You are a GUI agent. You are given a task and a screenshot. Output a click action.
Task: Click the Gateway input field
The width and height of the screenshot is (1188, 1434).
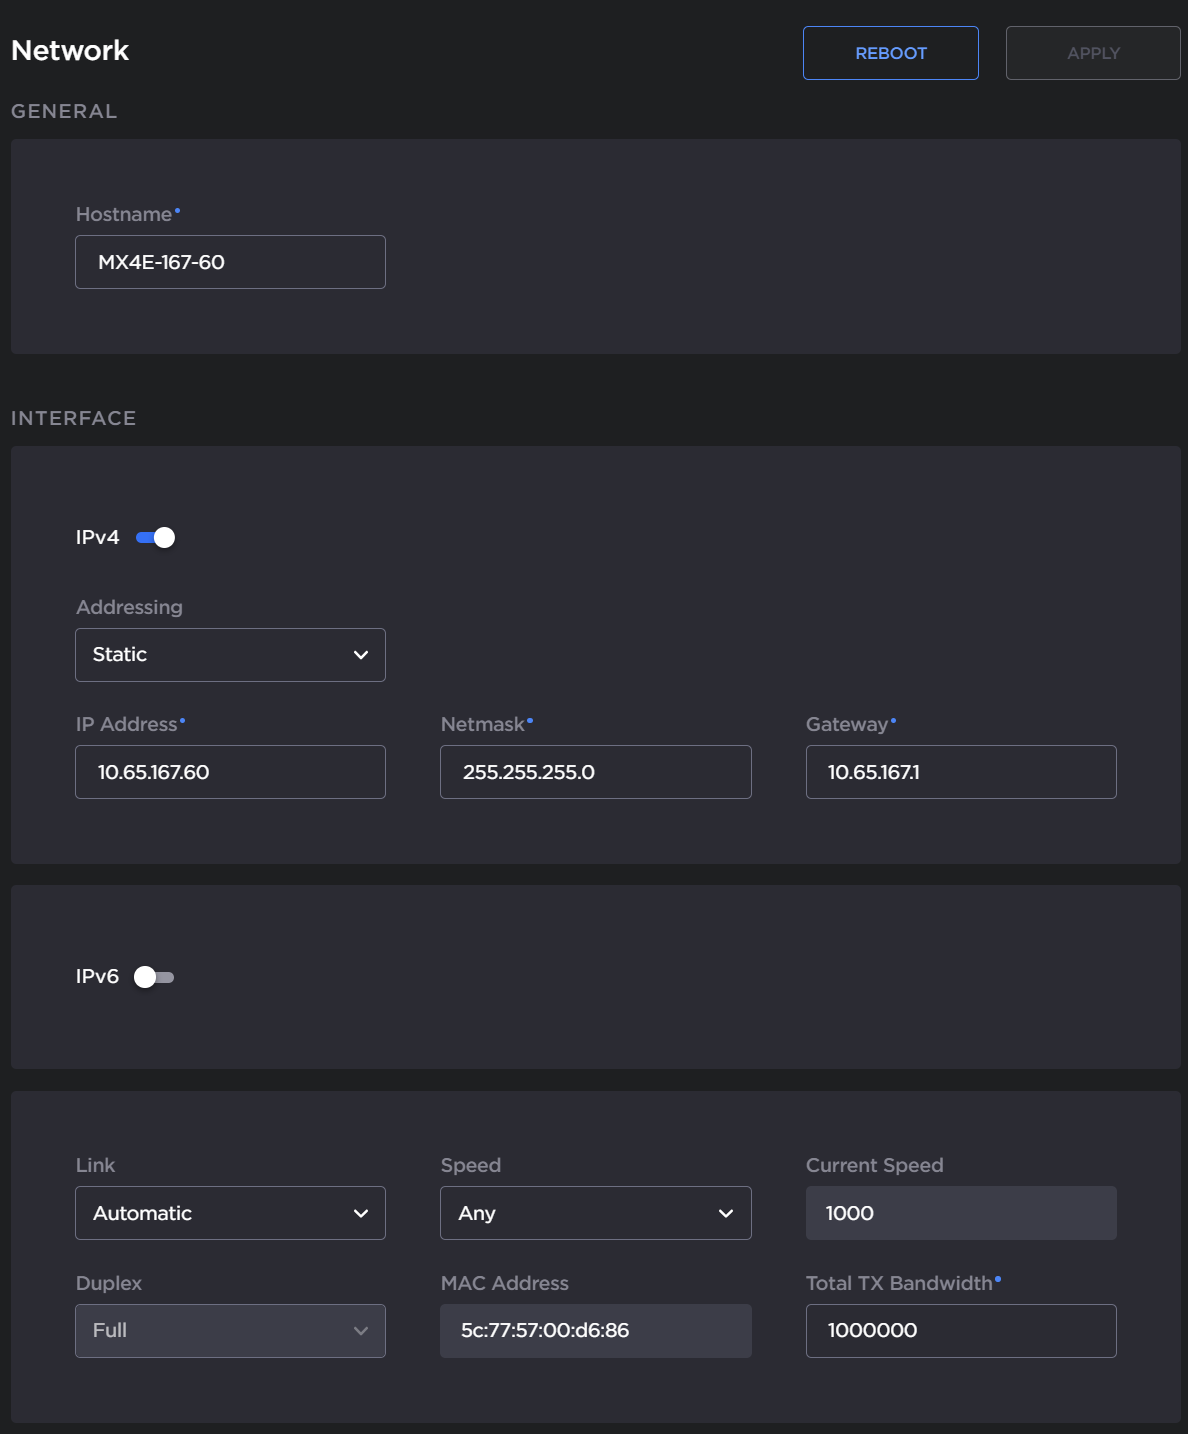click(x=960, y=772)
